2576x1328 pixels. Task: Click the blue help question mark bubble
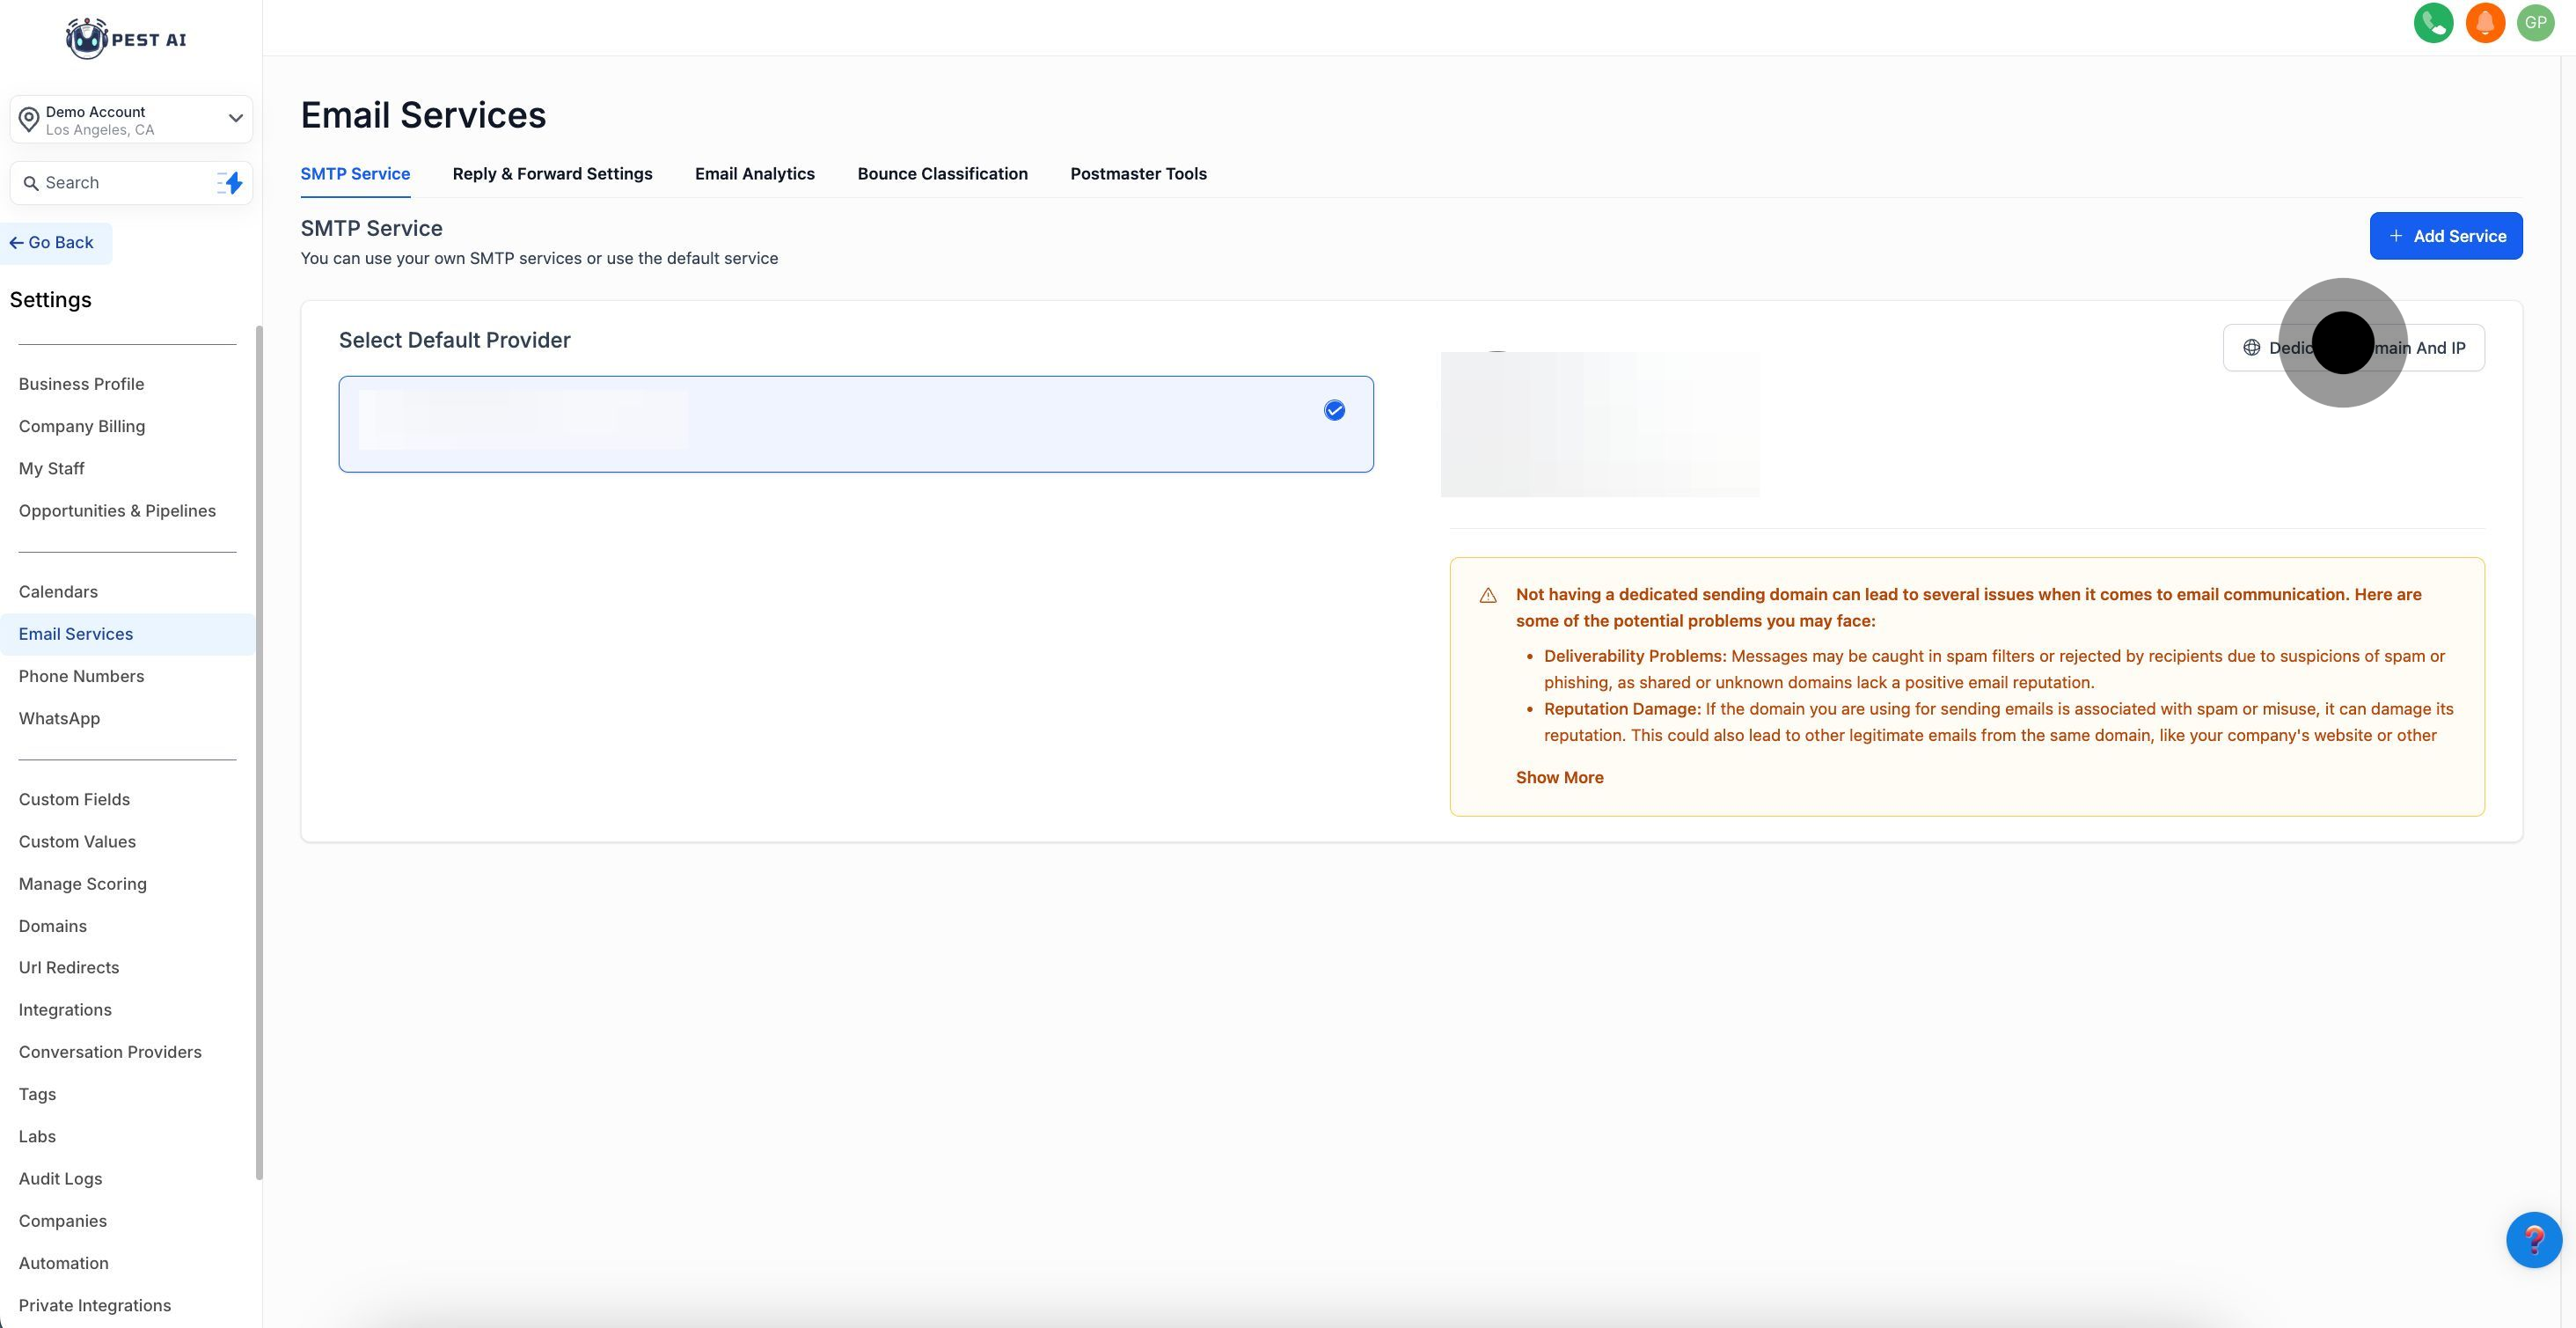(2533, 1240)
